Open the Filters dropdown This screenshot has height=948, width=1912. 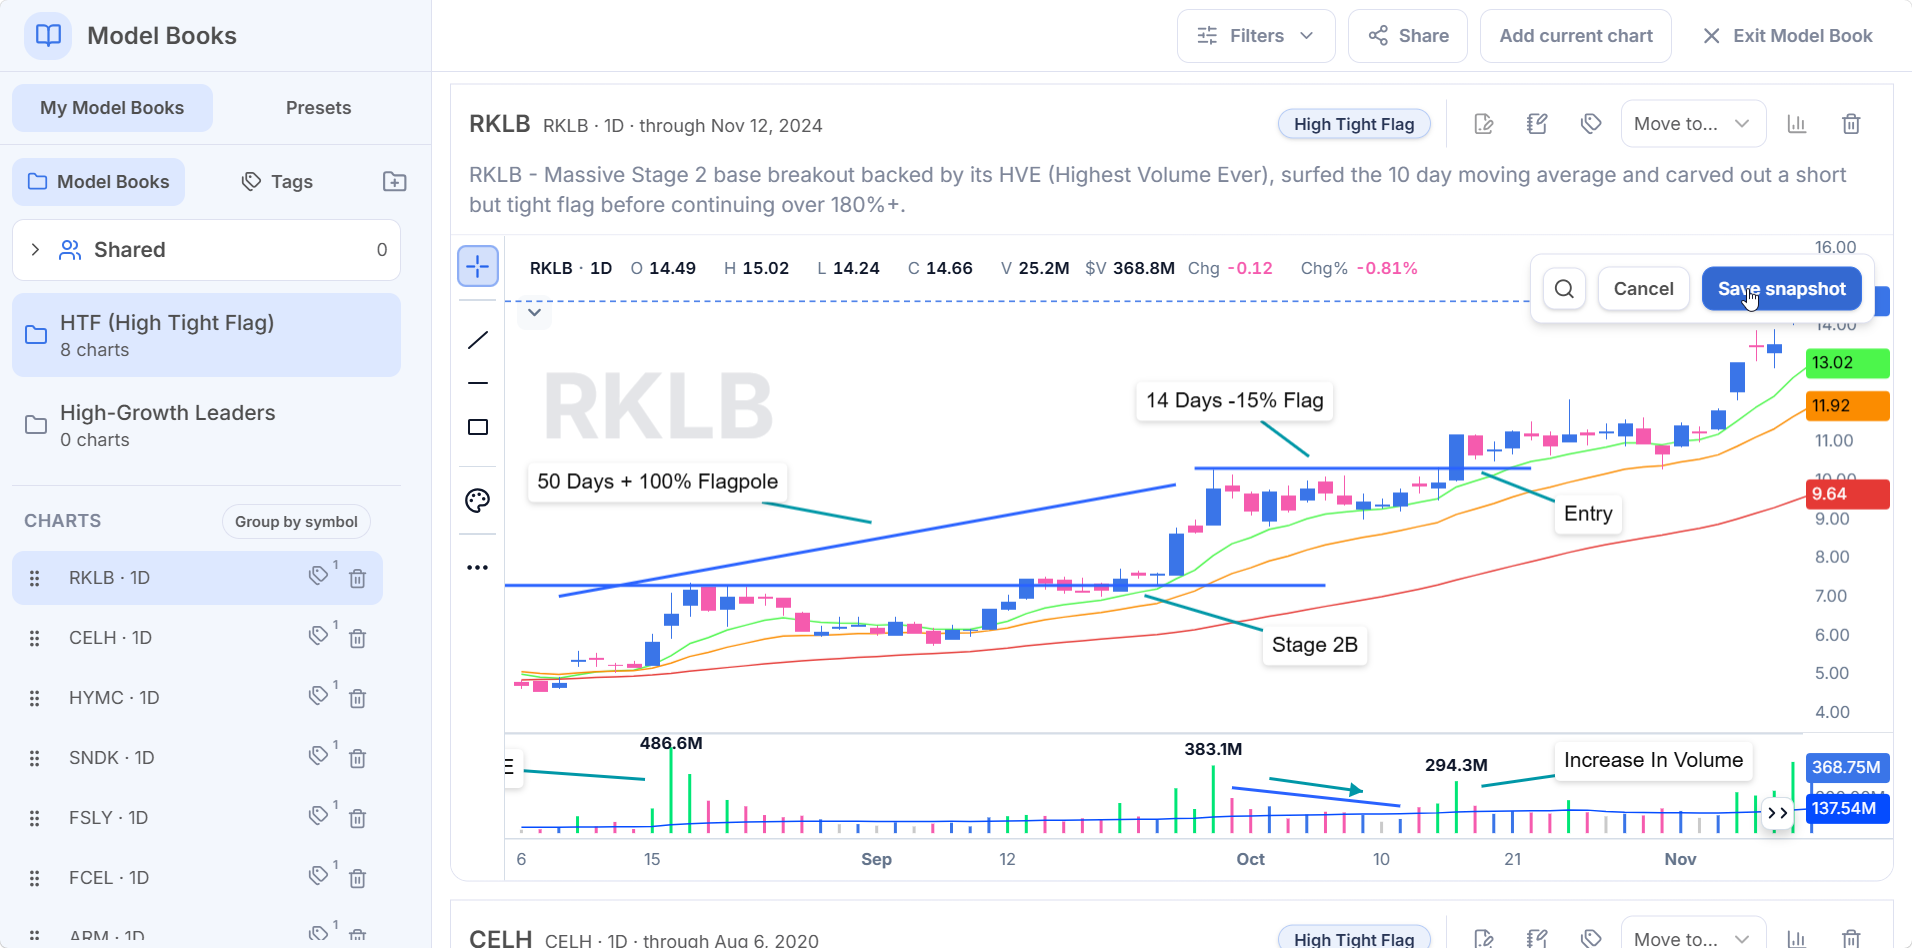(x=1256, y=36)
